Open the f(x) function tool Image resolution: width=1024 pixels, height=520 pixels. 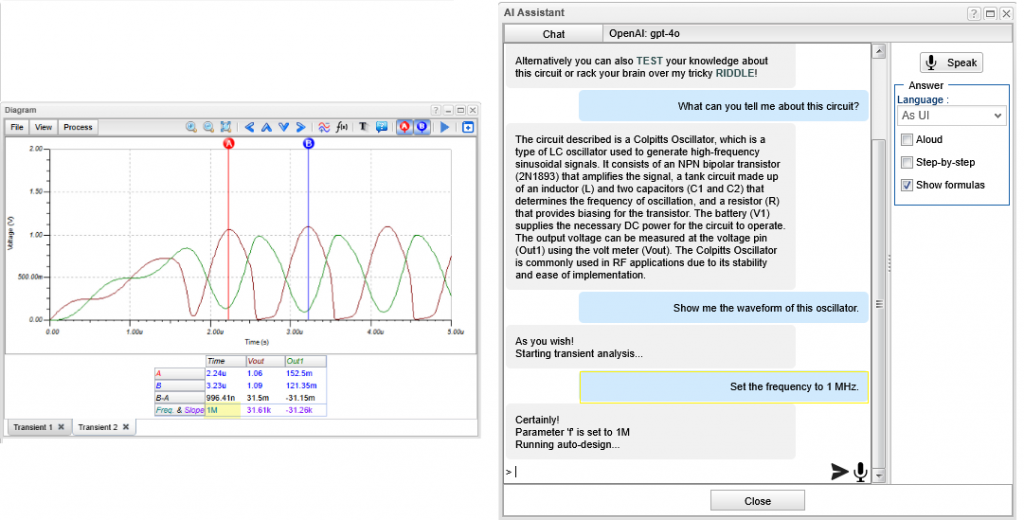(x=342, y=127)
